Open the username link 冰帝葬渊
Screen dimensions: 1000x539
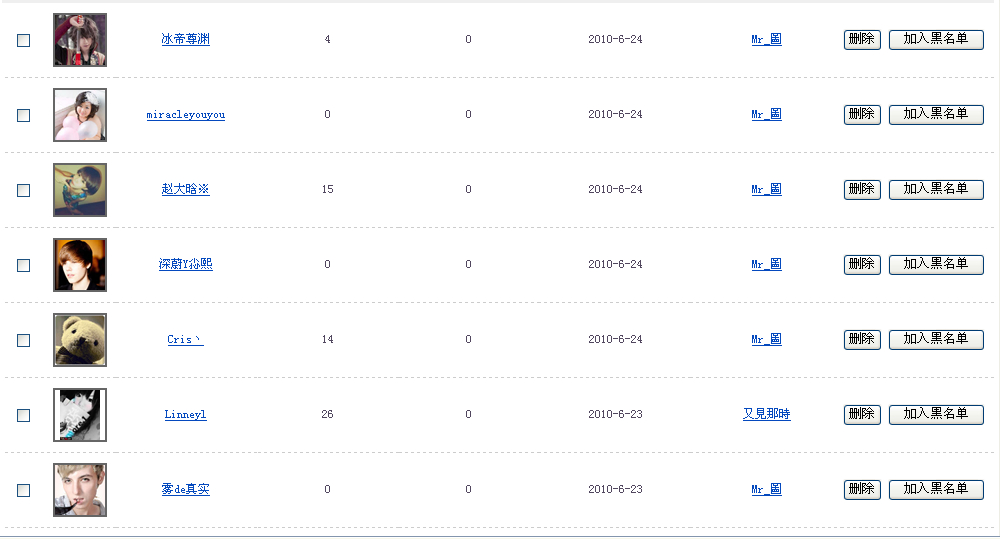pos(185,40)
